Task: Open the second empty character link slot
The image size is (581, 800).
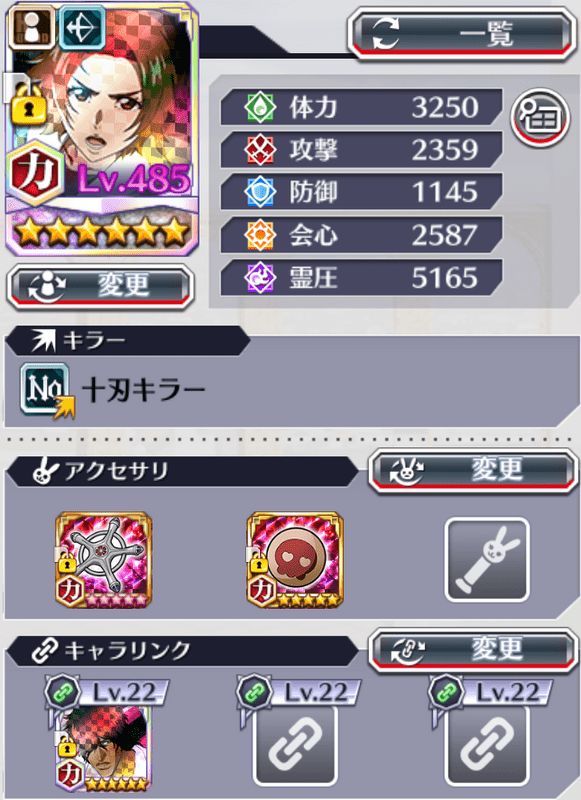Action: pyautogui.click(x=295, y=746)
